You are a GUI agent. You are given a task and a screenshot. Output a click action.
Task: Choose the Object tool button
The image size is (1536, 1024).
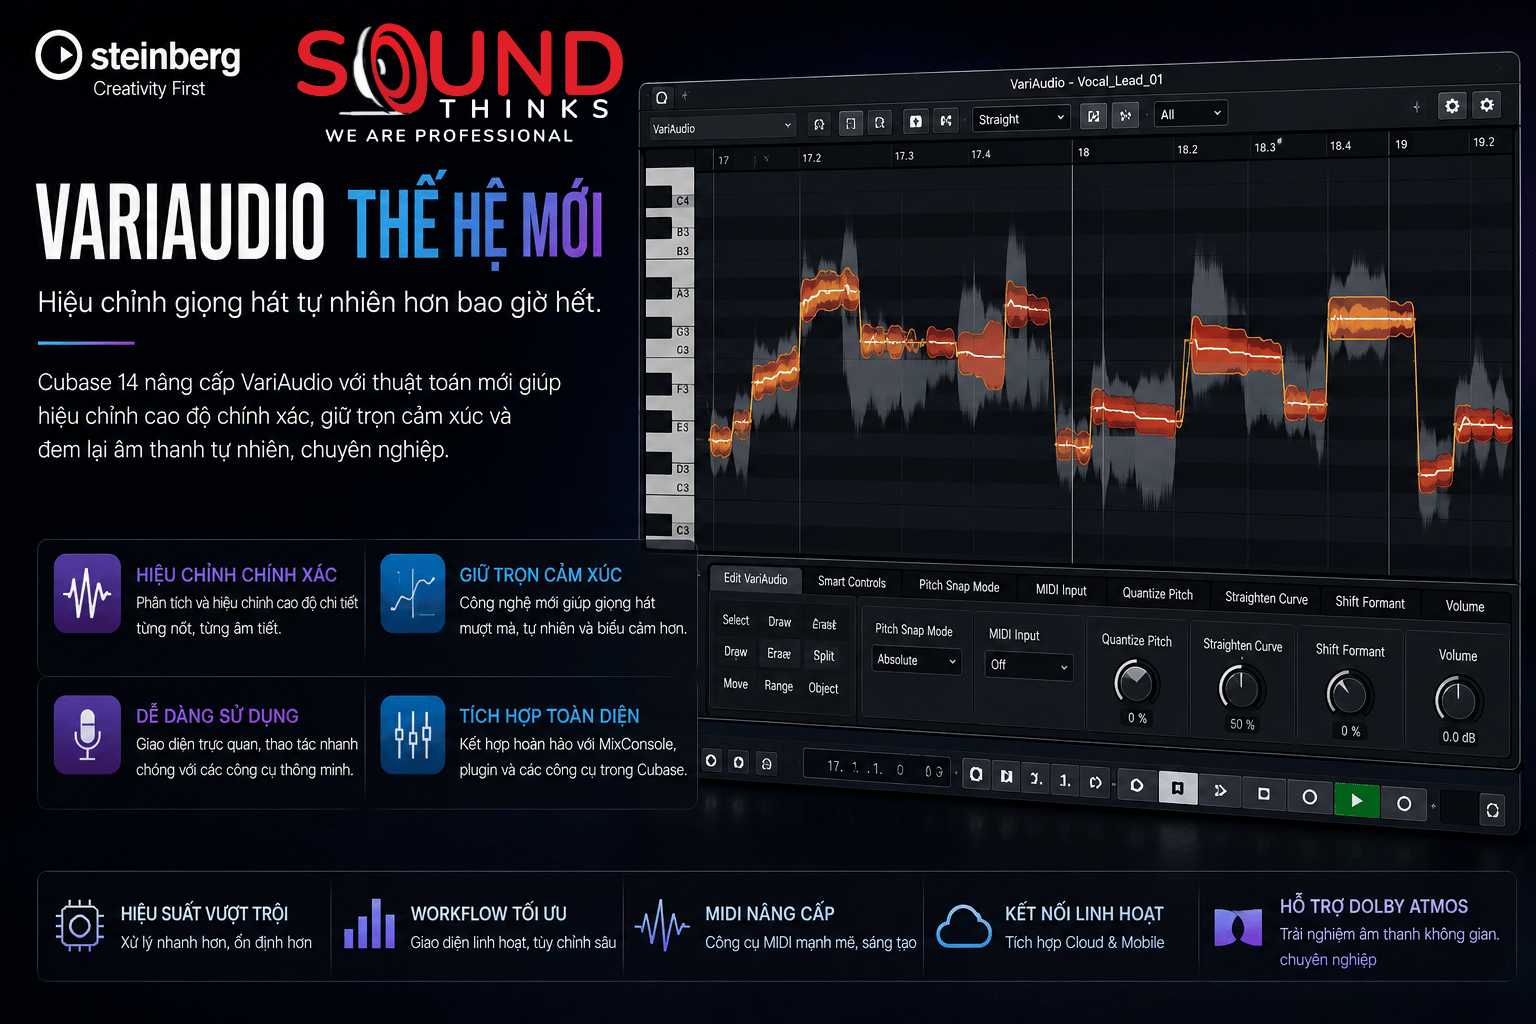[823, 688]
